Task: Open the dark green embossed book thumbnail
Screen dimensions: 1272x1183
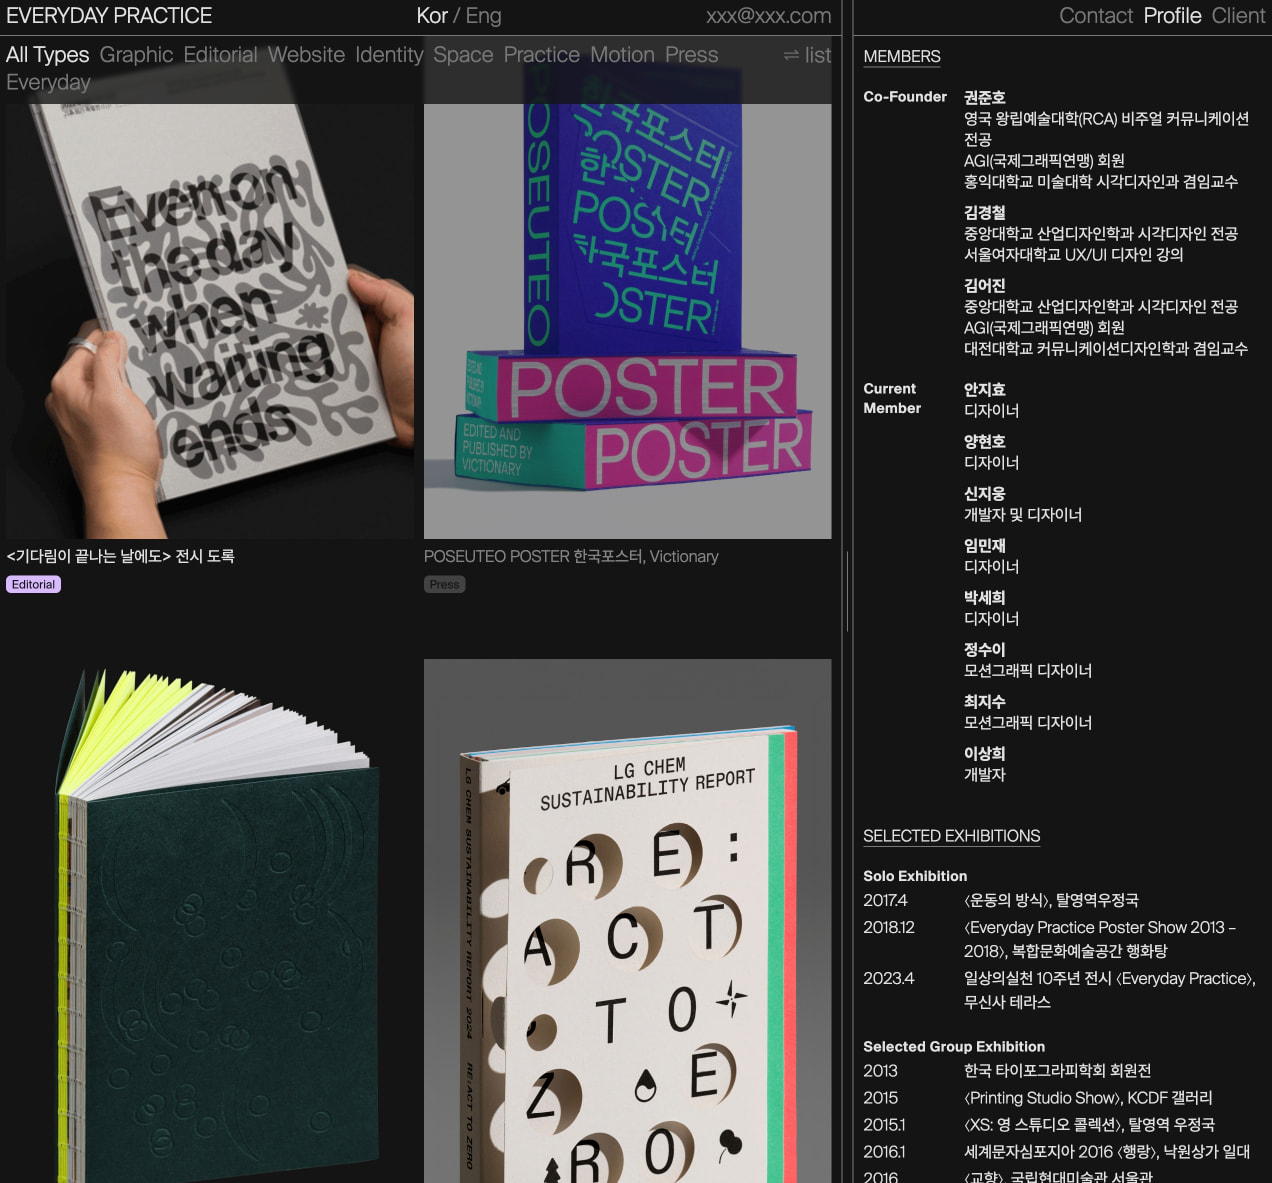Action: click(x=210, y=921)
